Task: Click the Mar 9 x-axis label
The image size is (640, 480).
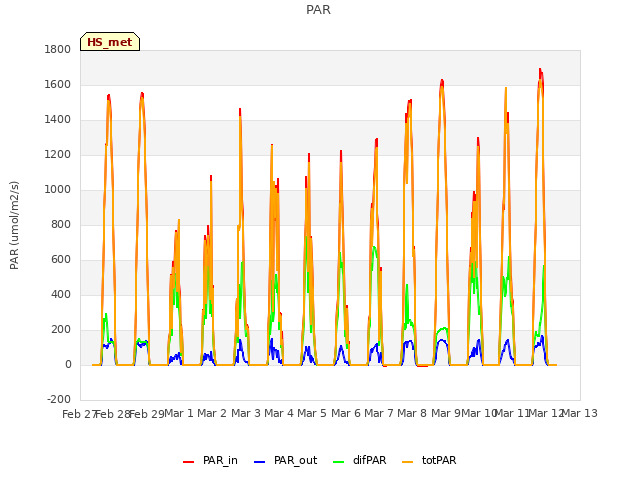Action: pyautogui.click(x=446, y=414)
